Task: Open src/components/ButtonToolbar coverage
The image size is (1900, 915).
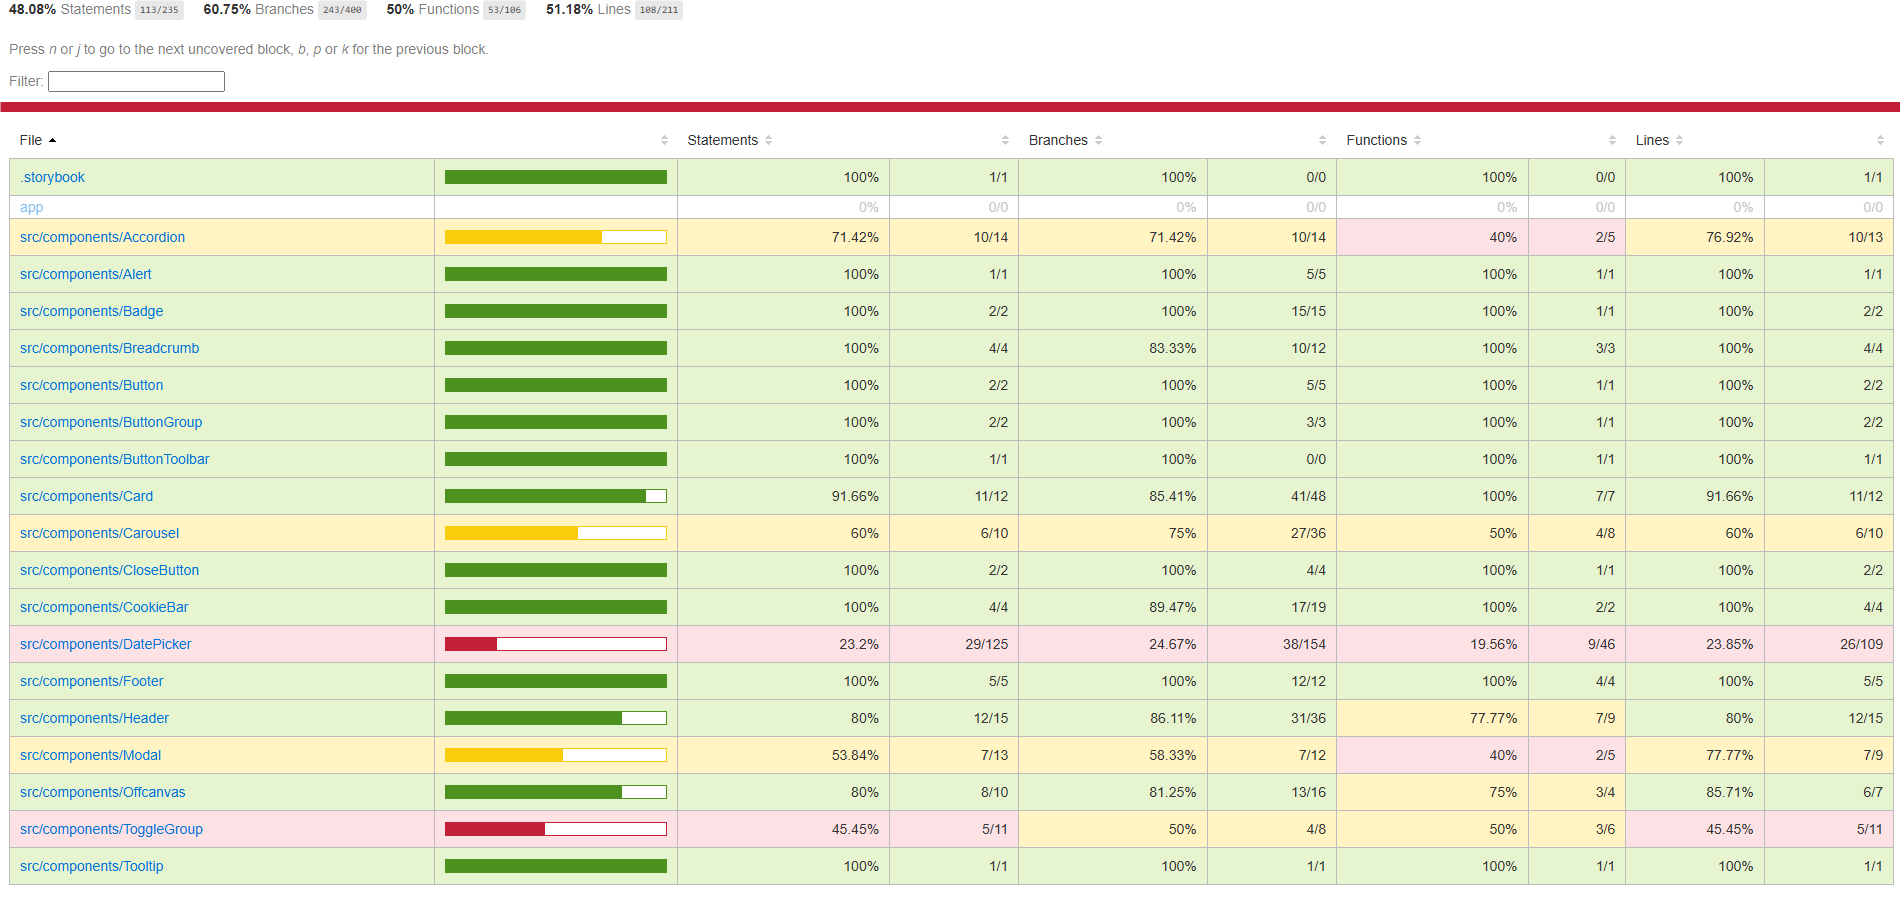Action: 115,459
